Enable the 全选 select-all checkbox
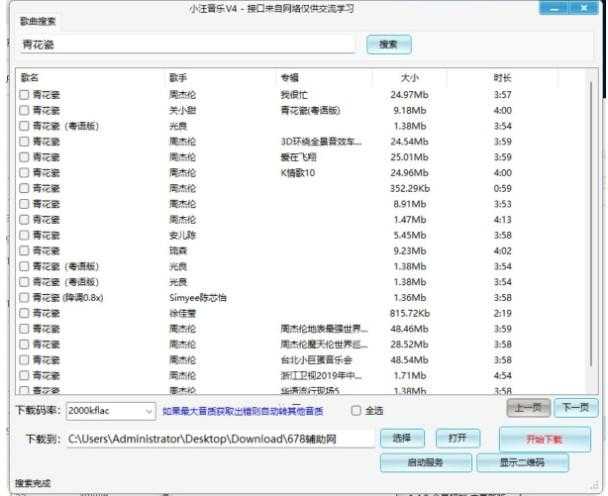Viewport: 608px width, 496px height. pyautogui.click(x=356, y=410)
